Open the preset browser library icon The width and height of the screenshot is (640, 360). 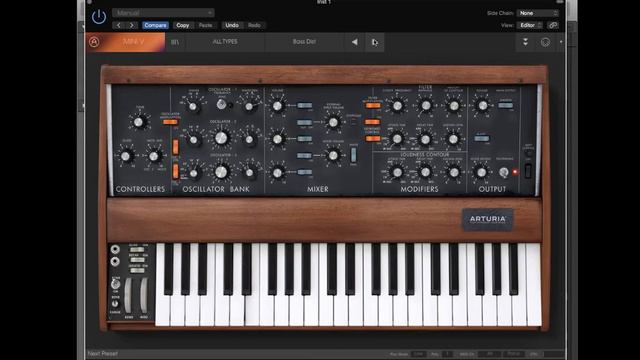[x=175, y=42]
